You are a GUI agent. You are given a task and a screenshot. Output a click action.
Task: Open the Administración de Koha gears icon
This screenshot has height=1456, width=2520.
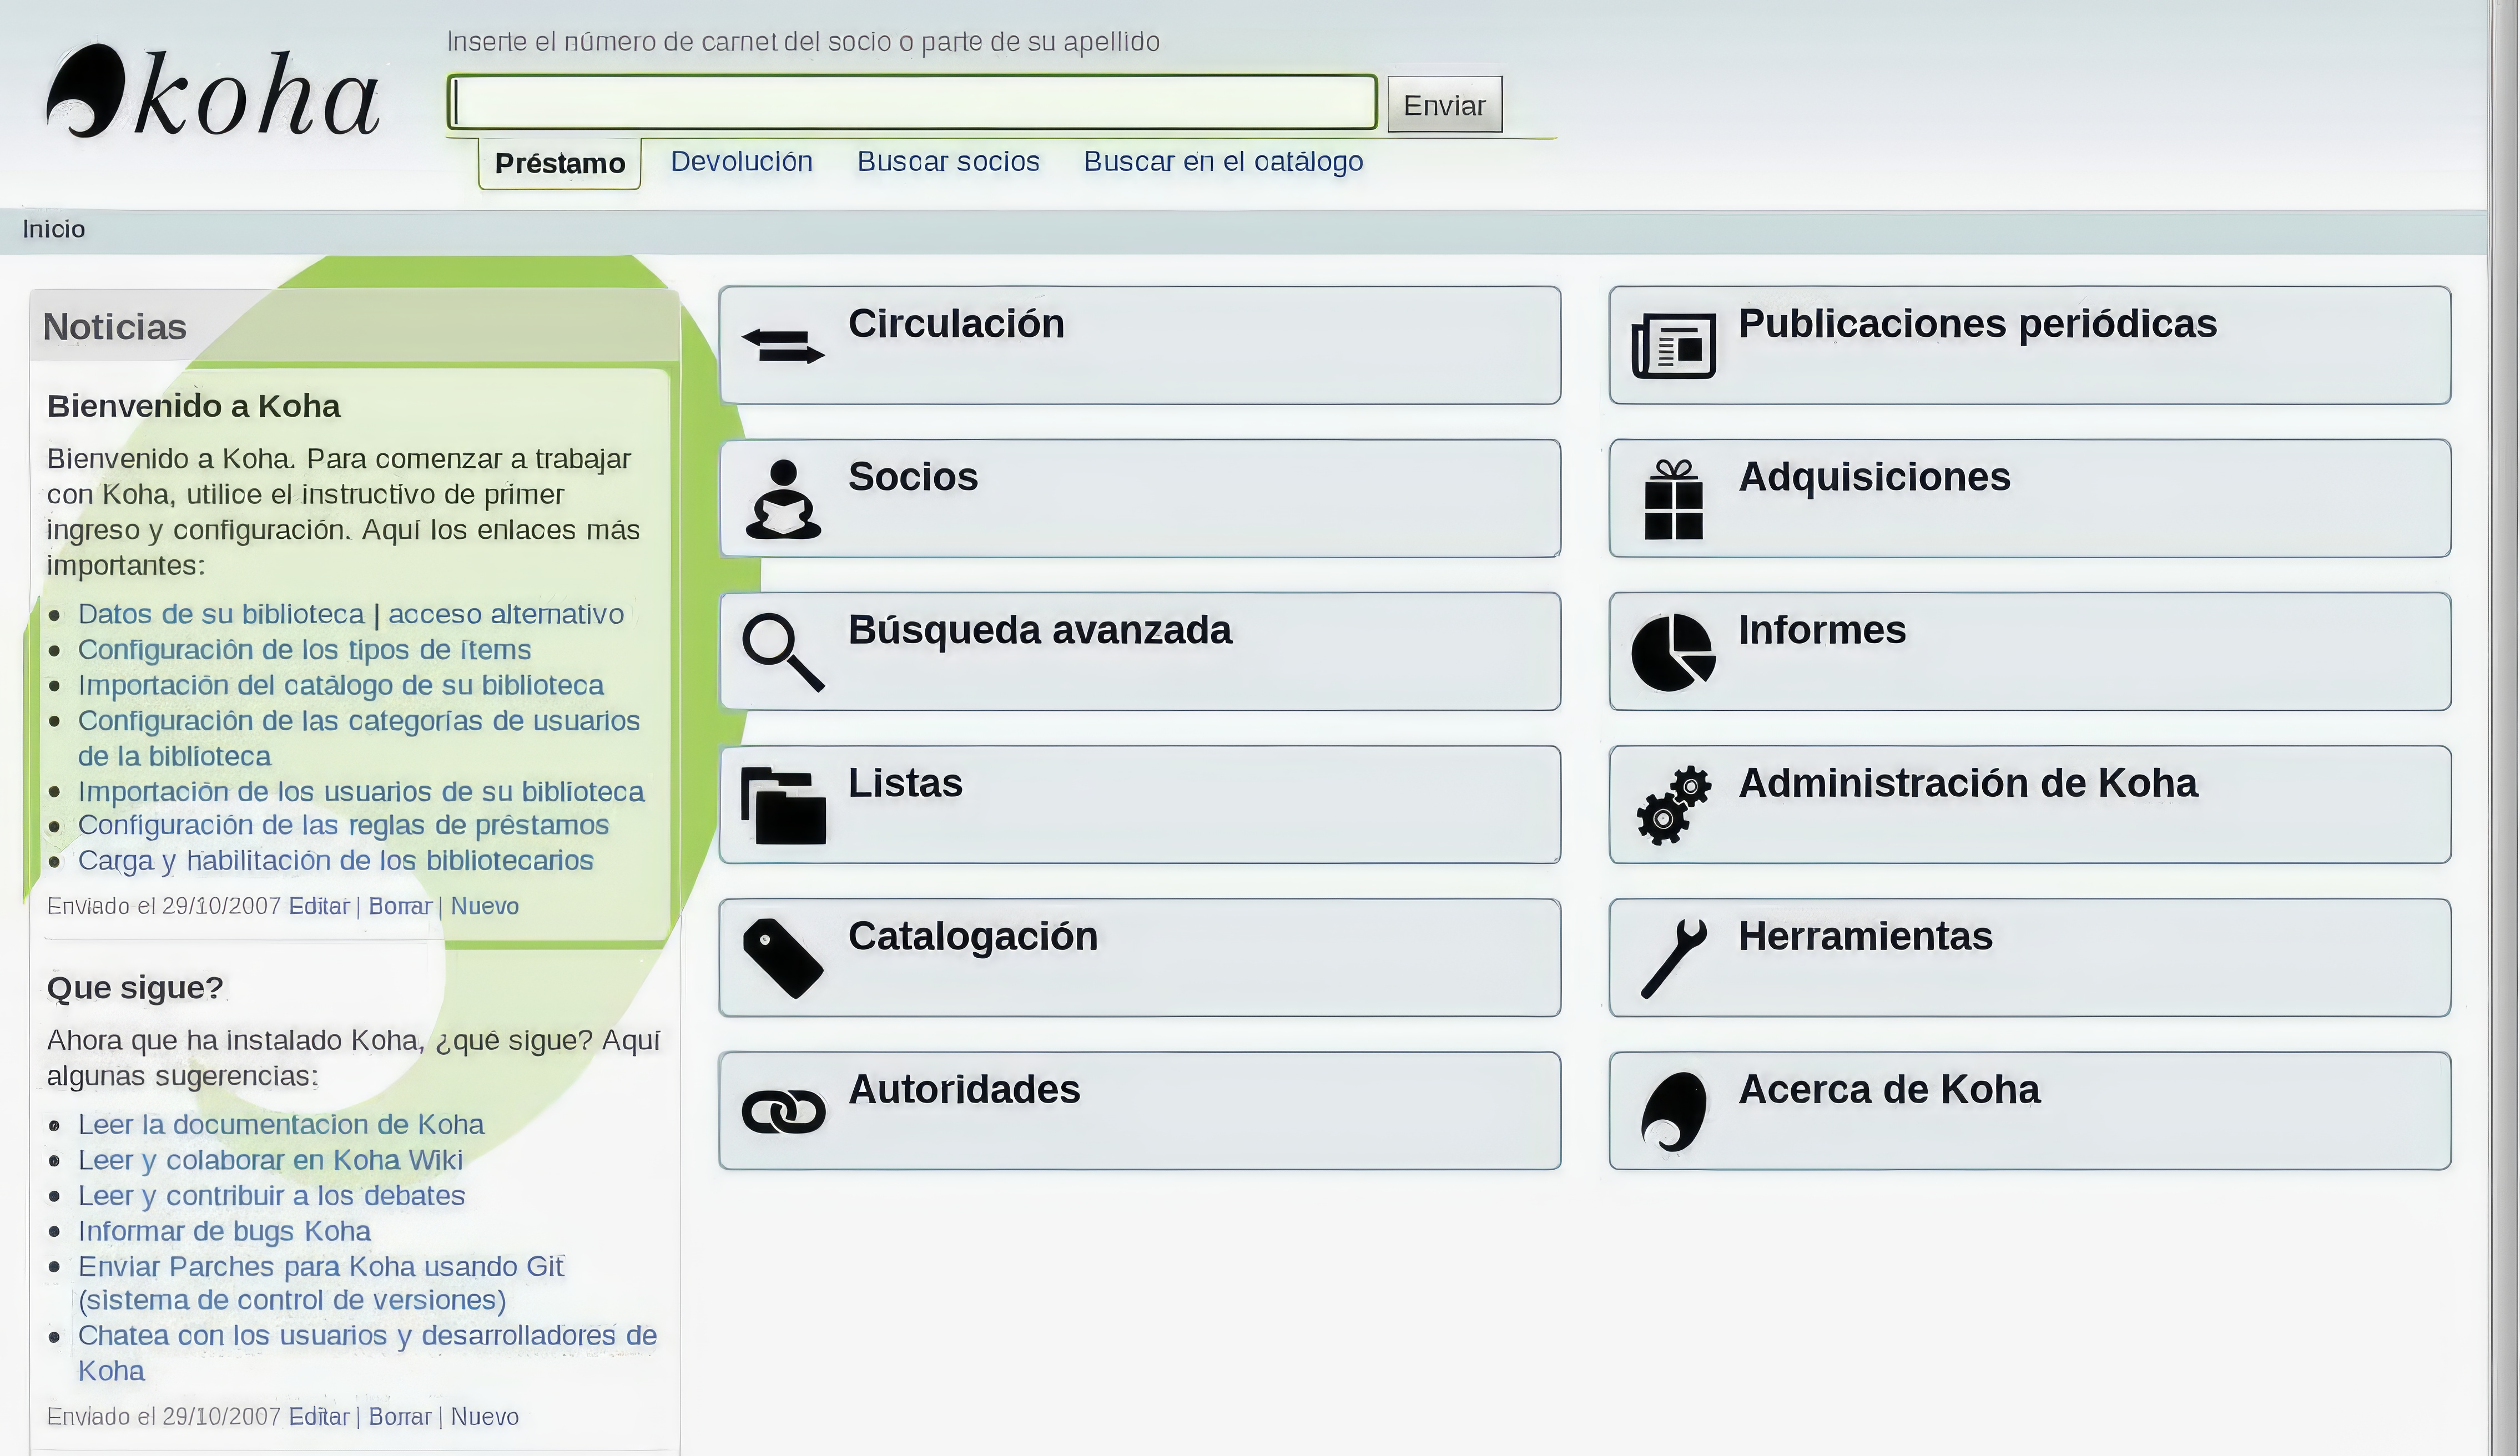(x=1673, y=805)
